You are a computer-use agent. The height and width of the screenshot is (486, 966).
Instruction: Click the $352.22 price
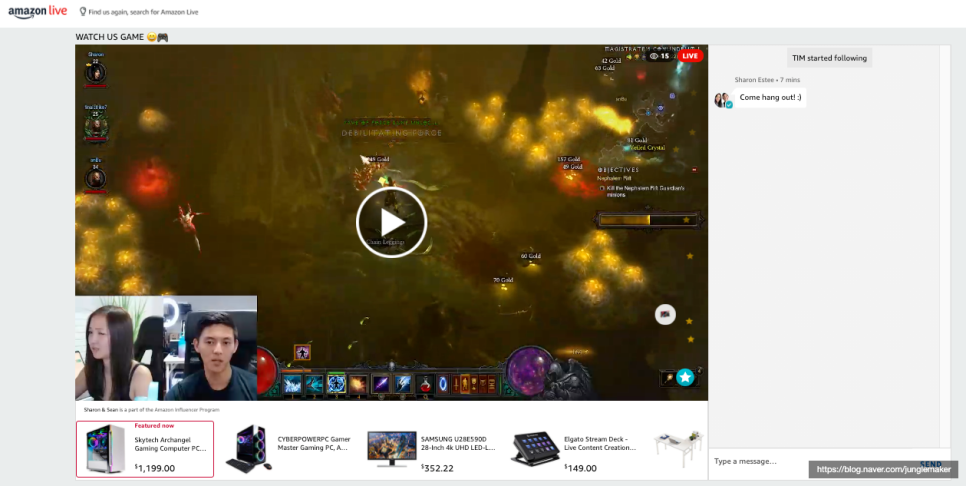pyautogui.click(x=437, y=468)
